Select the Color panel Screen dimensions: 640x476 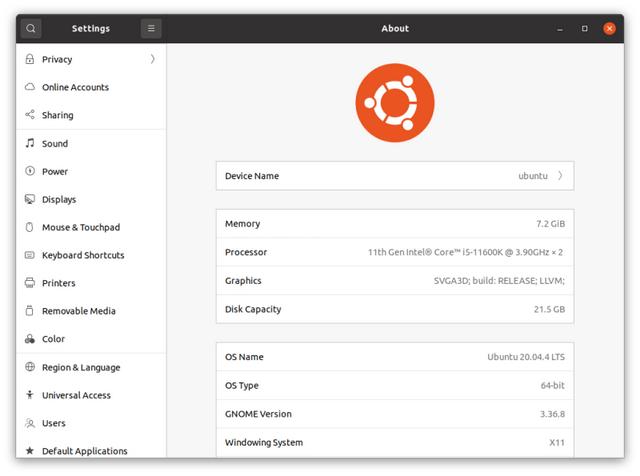point(91,339)
